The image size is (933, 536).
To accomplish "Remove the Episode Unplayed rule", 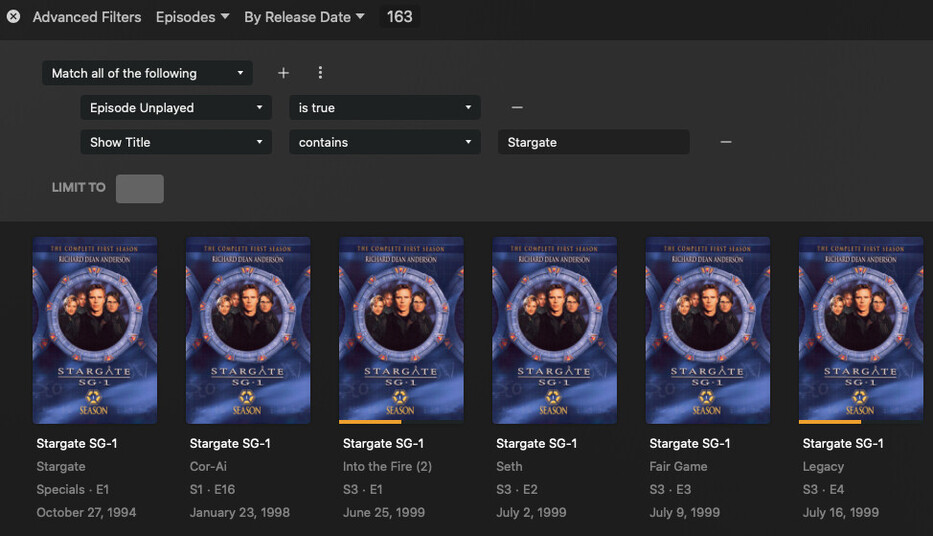I will [517, 108].
